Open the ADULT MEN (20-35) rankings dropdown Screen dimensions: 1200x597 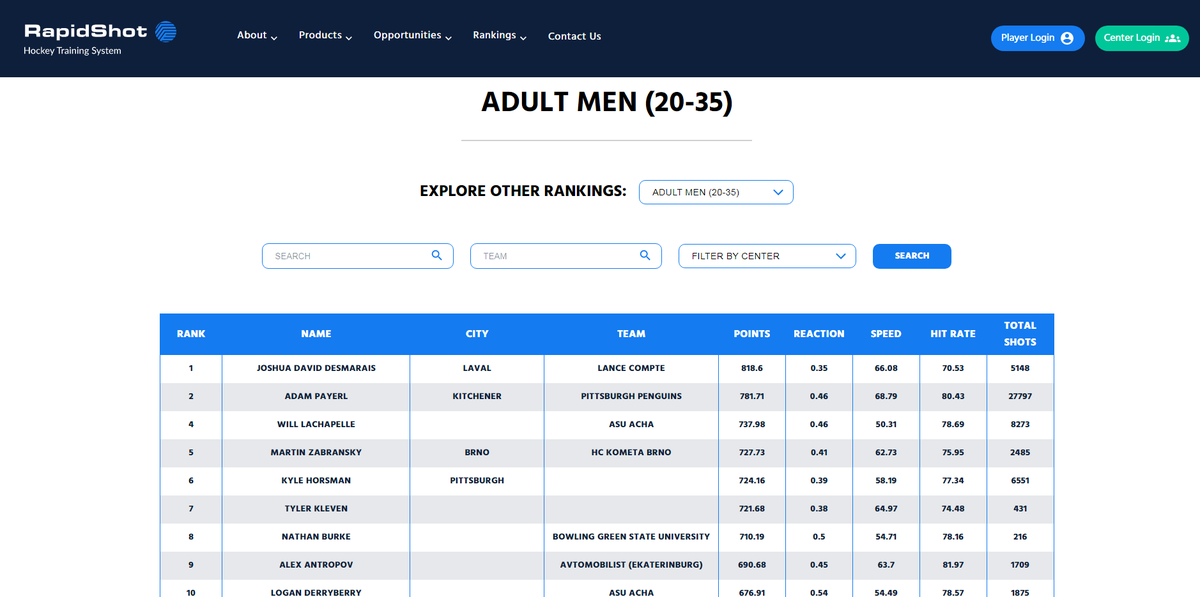coord(716,192)
